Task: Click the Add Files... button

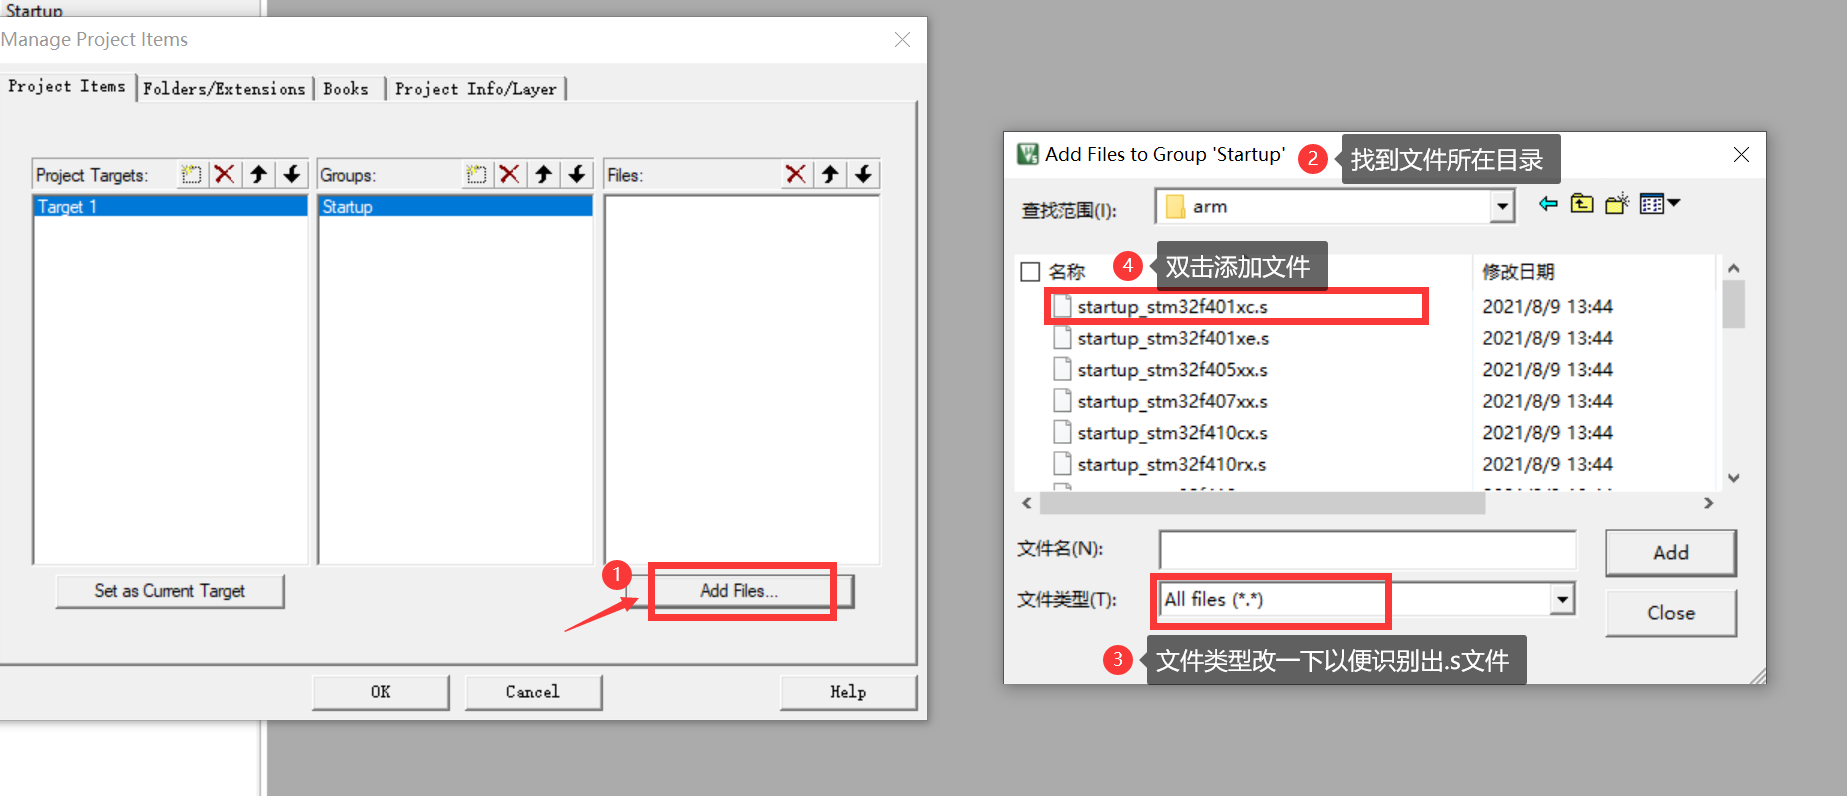Action: coord(740,591)
